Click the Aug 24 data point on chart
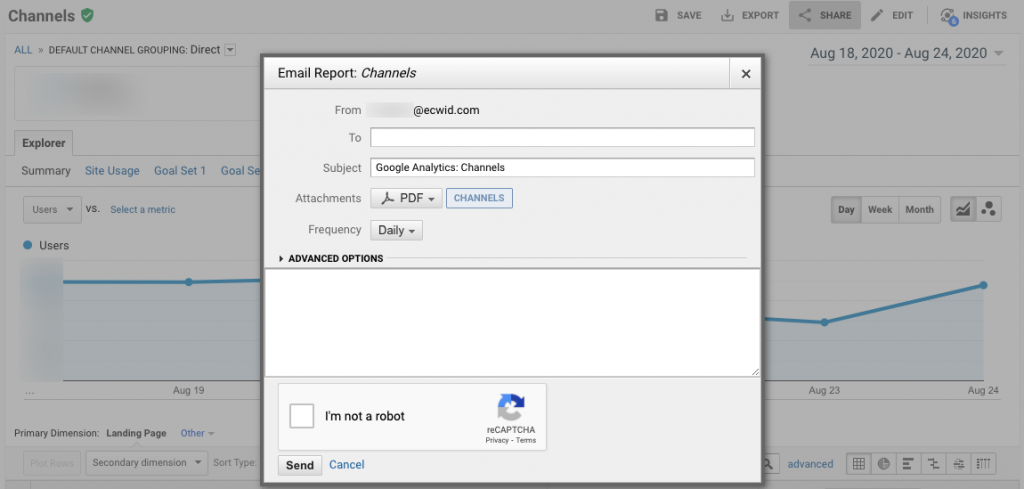The width and height of the screenshot is (1024, 489). pos(984,285)
